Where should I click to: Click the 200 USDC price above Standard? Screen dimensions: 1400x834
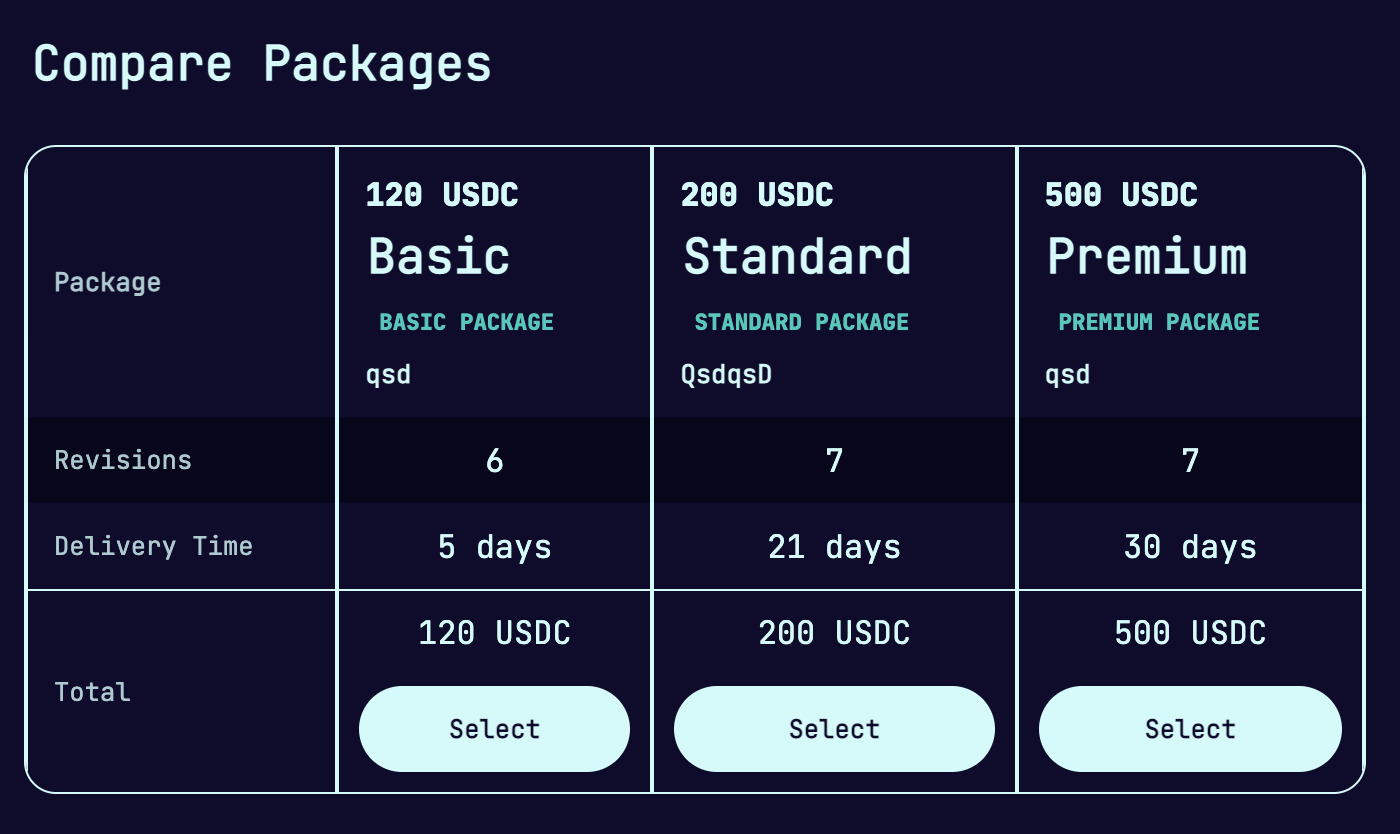click(757, 195)
